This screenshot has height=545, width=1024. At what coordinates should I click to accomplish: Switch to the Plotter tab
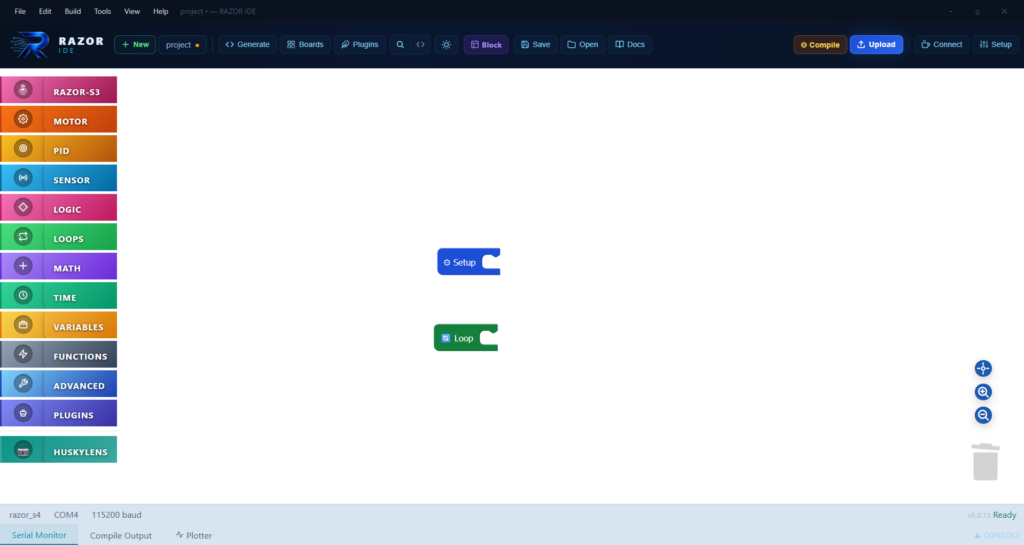point(194,535)
